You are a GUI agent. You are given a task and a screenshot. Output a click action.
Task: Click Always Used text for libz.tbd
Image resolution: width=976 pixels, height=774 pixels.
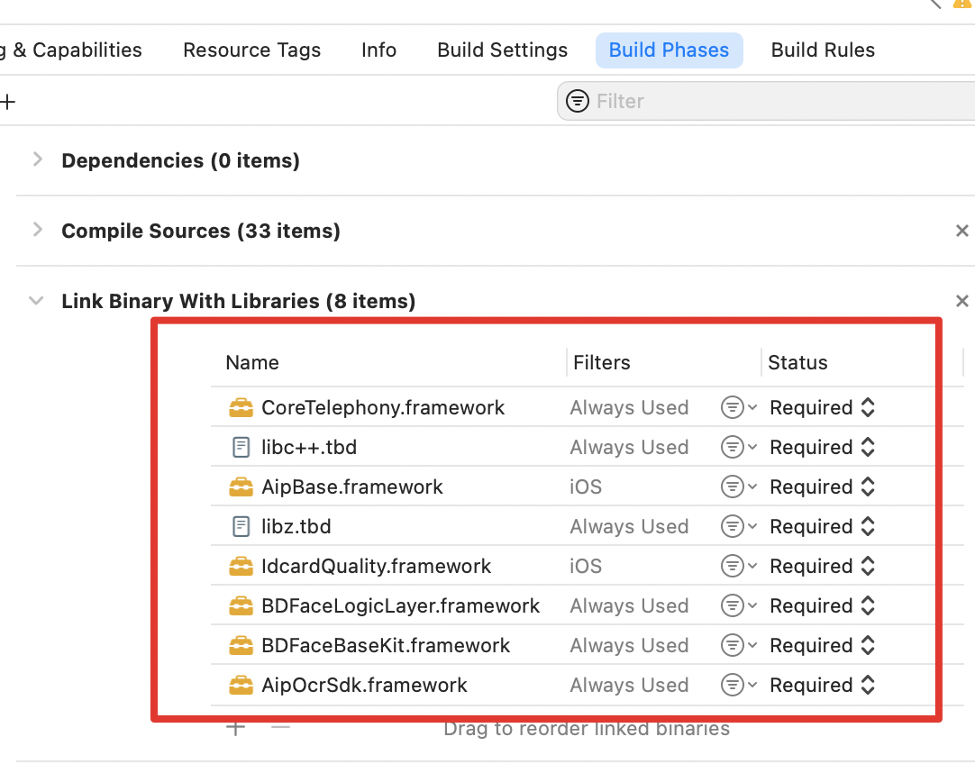coord(629,526)
